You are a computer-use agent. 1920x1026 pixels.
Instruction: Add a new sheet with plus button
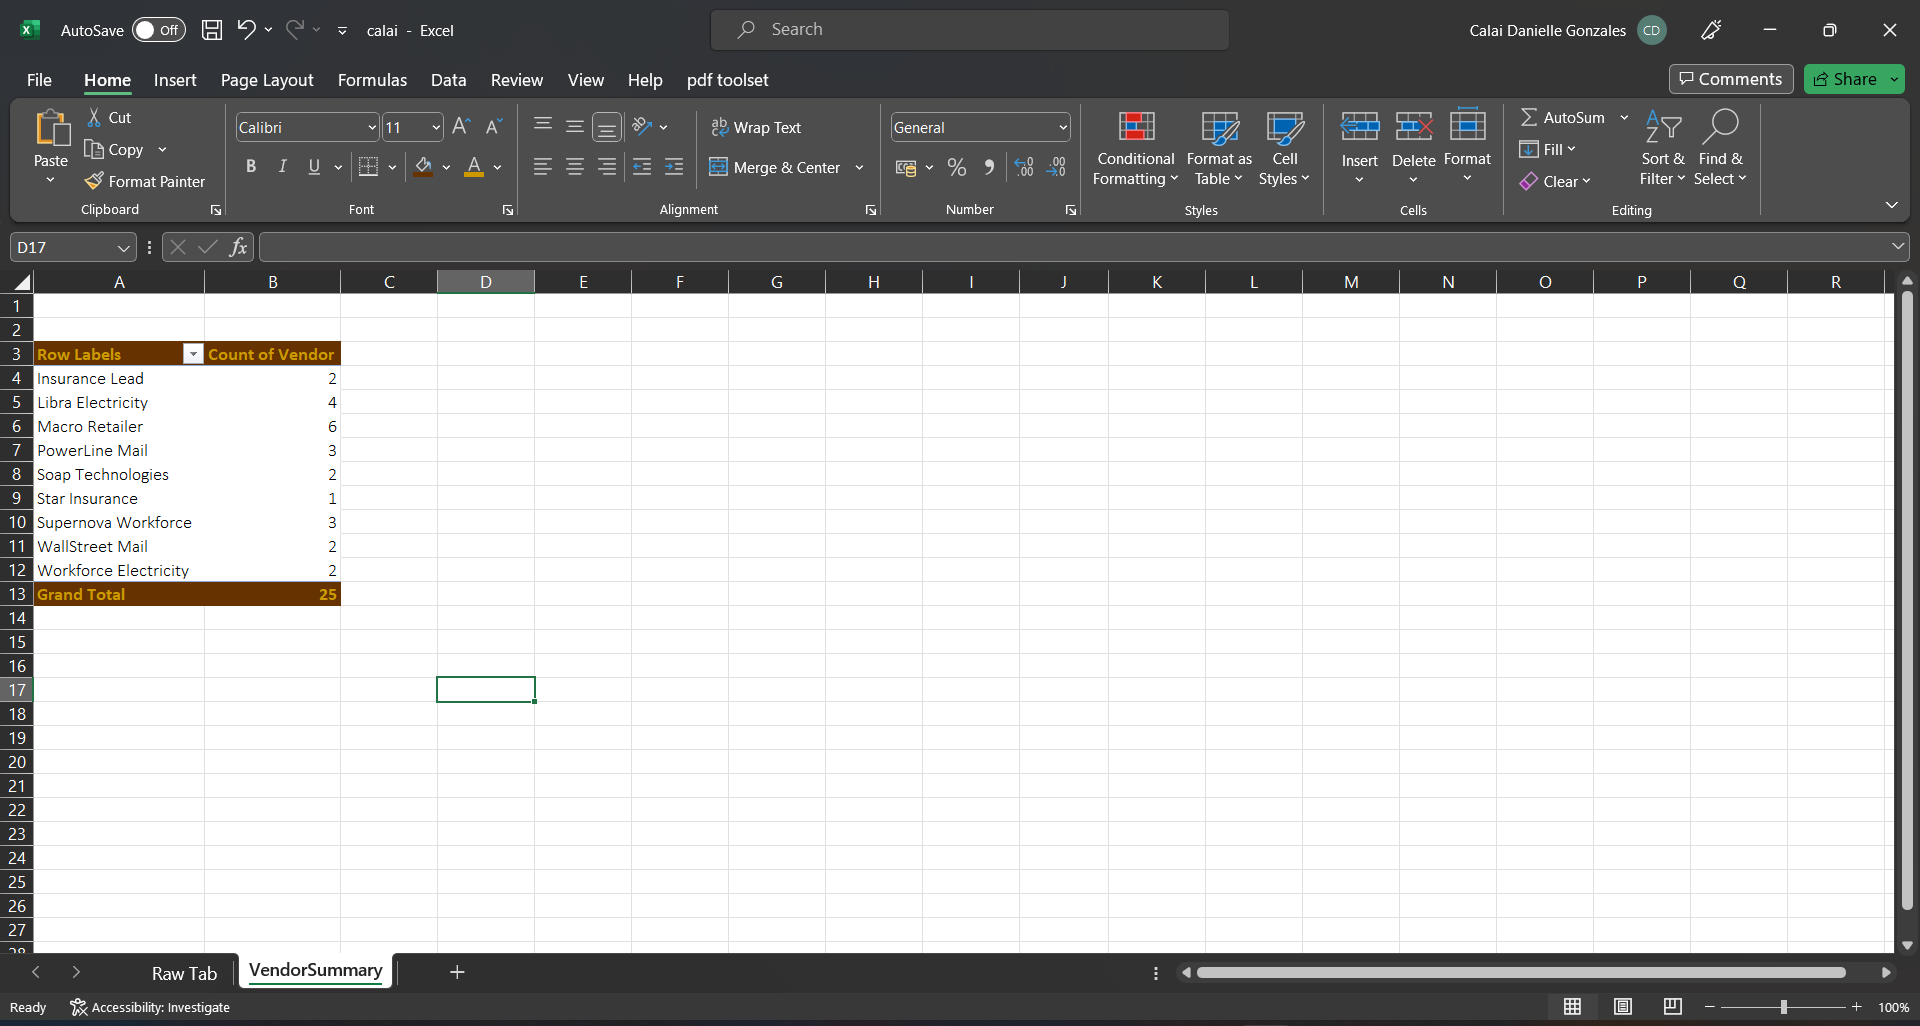coord(457,972)
